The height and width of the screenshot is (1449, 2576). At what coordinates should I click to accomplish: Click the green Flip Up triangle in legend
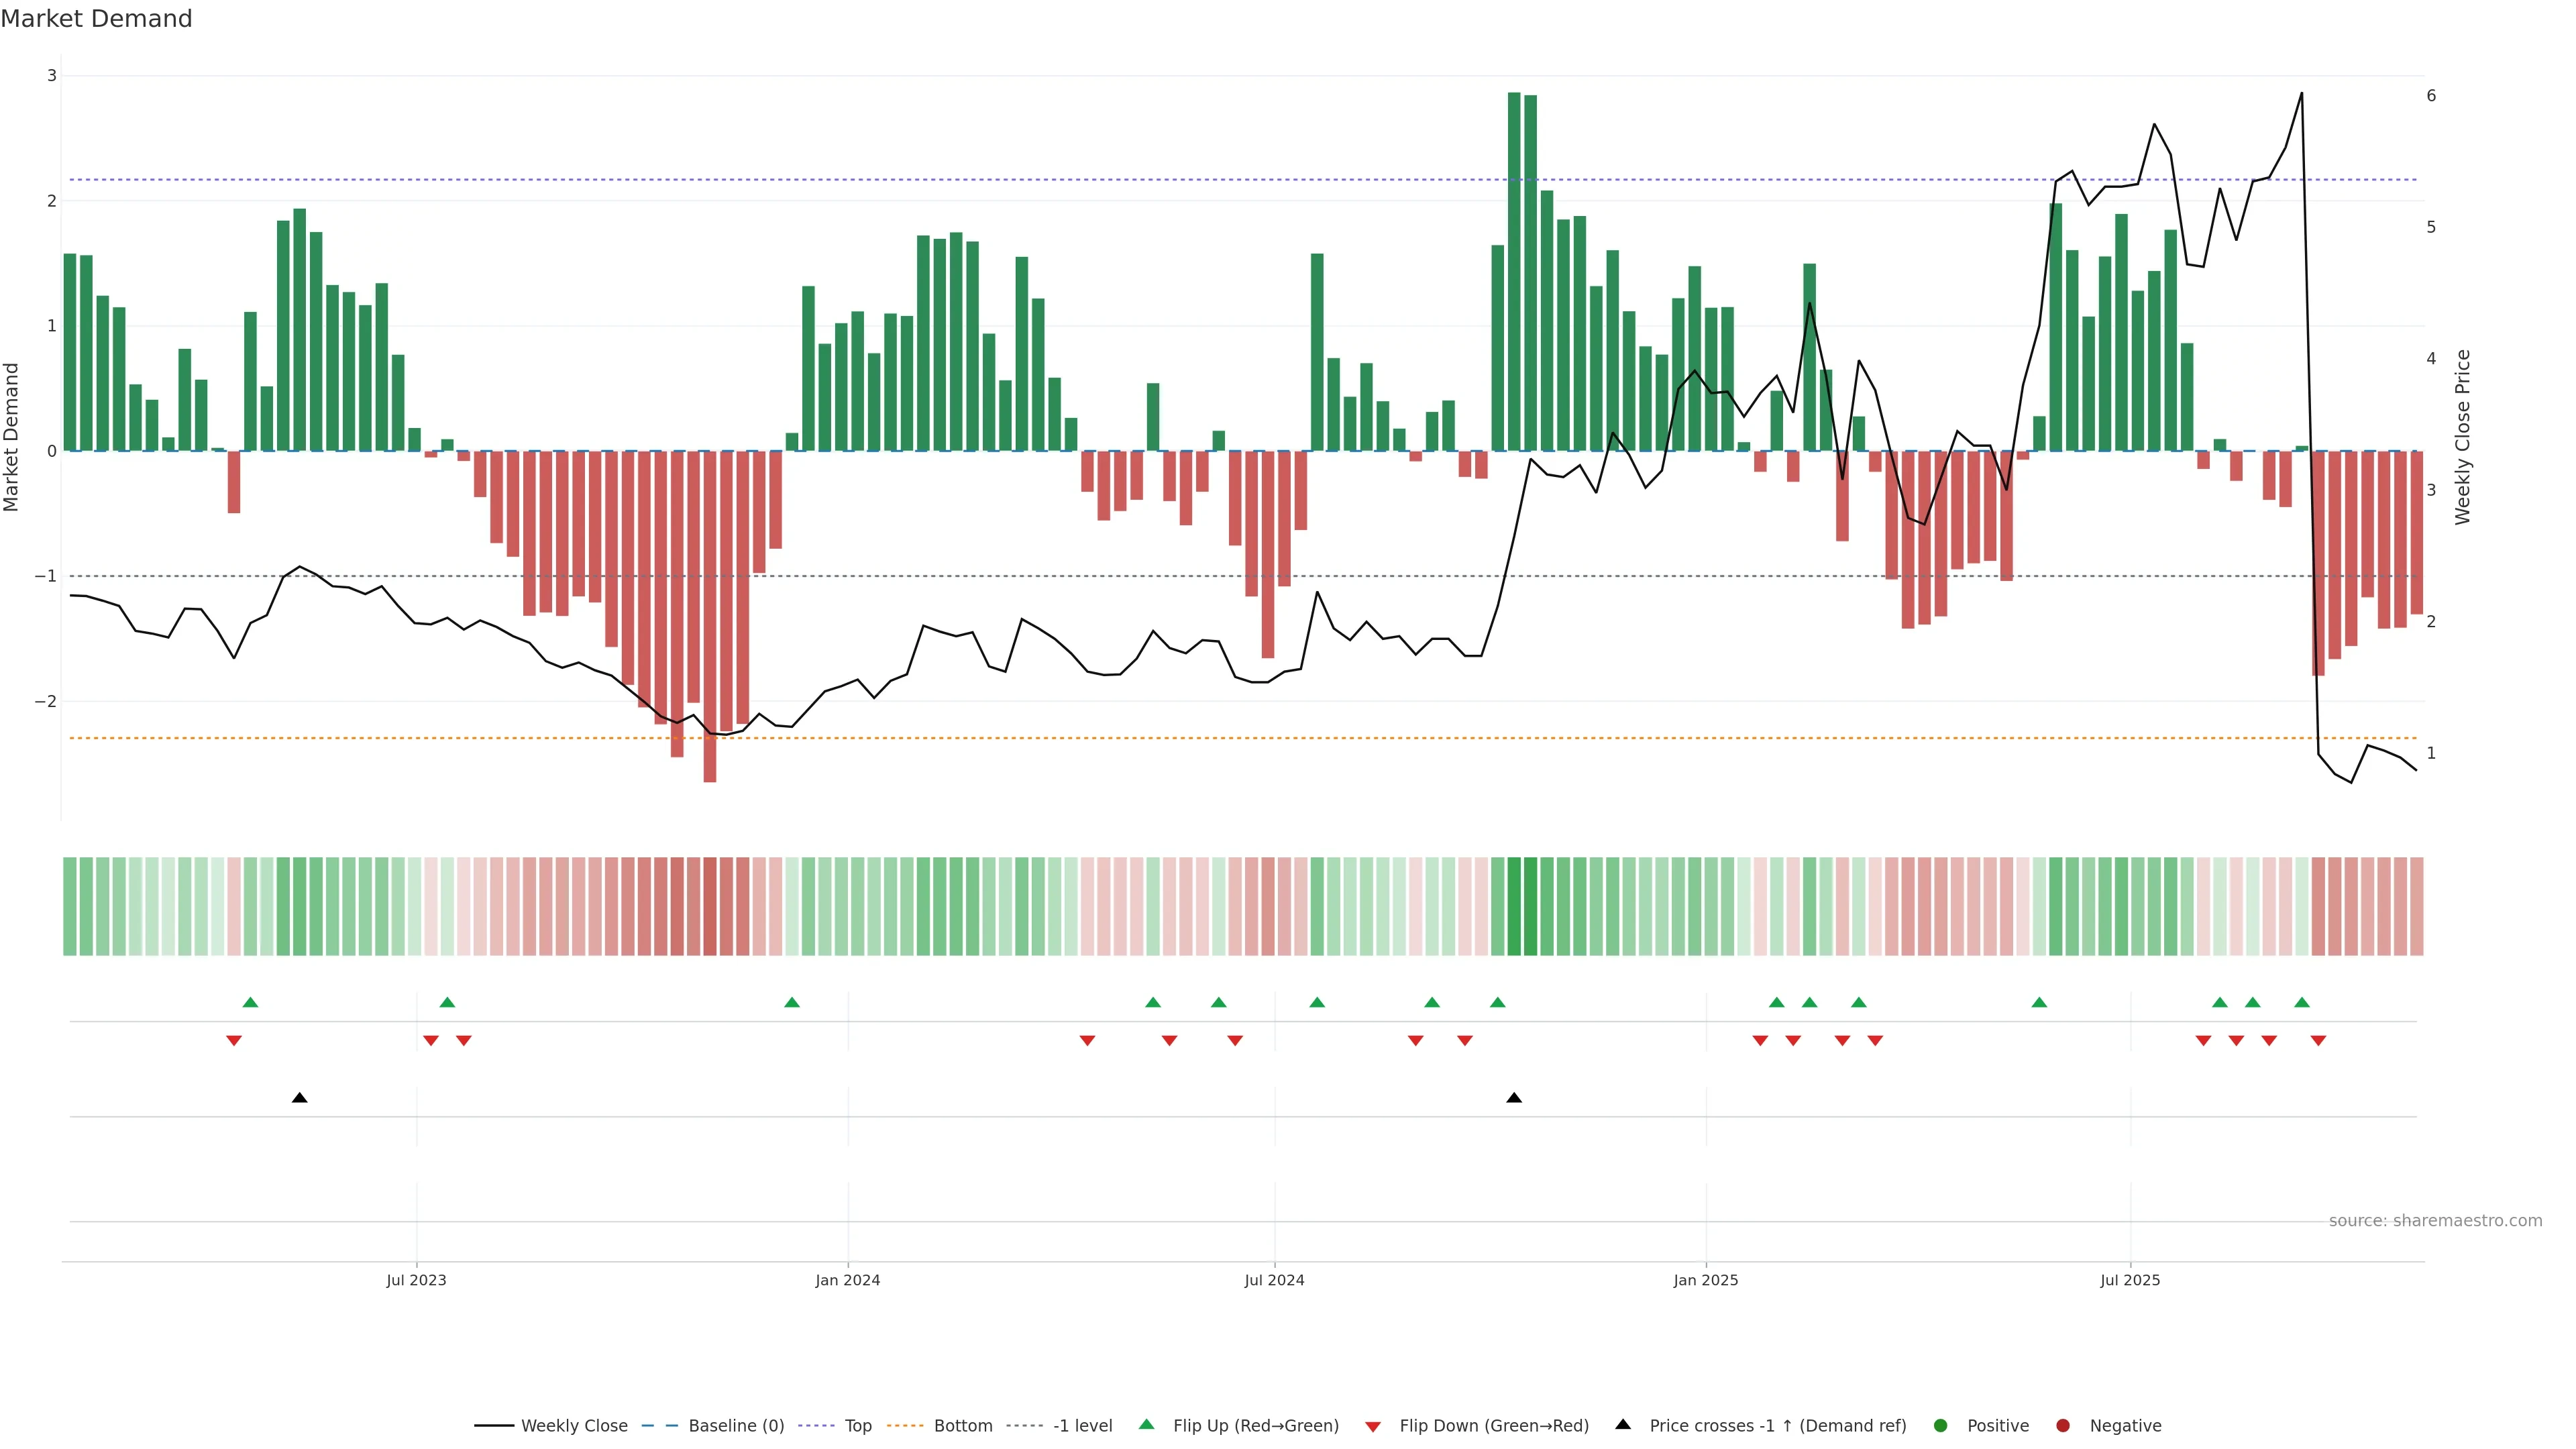pyautogui.click(x=1147, y=1425)
